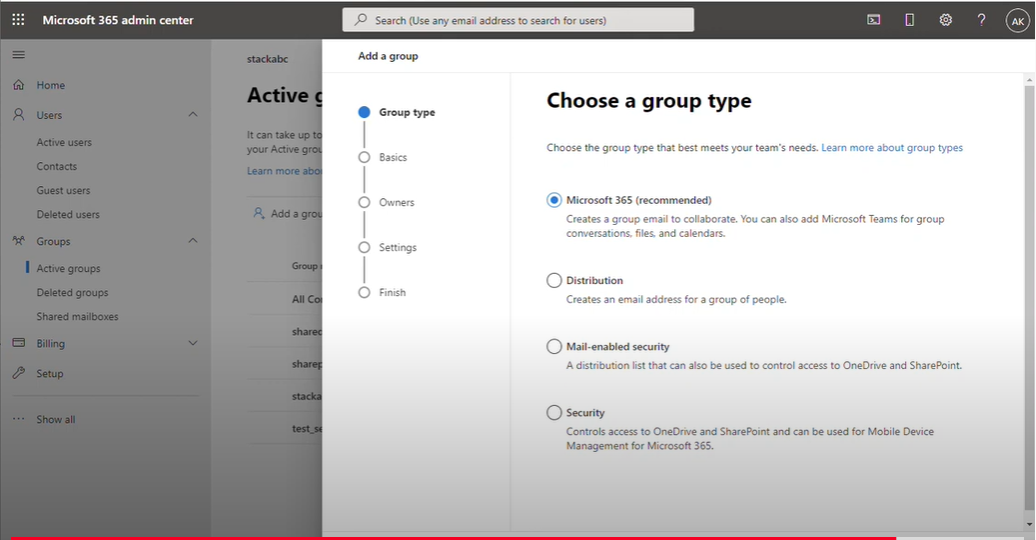
Task: Select Mail-enabled security radio button
Action: pyautogui.click(x=554, y=346)
